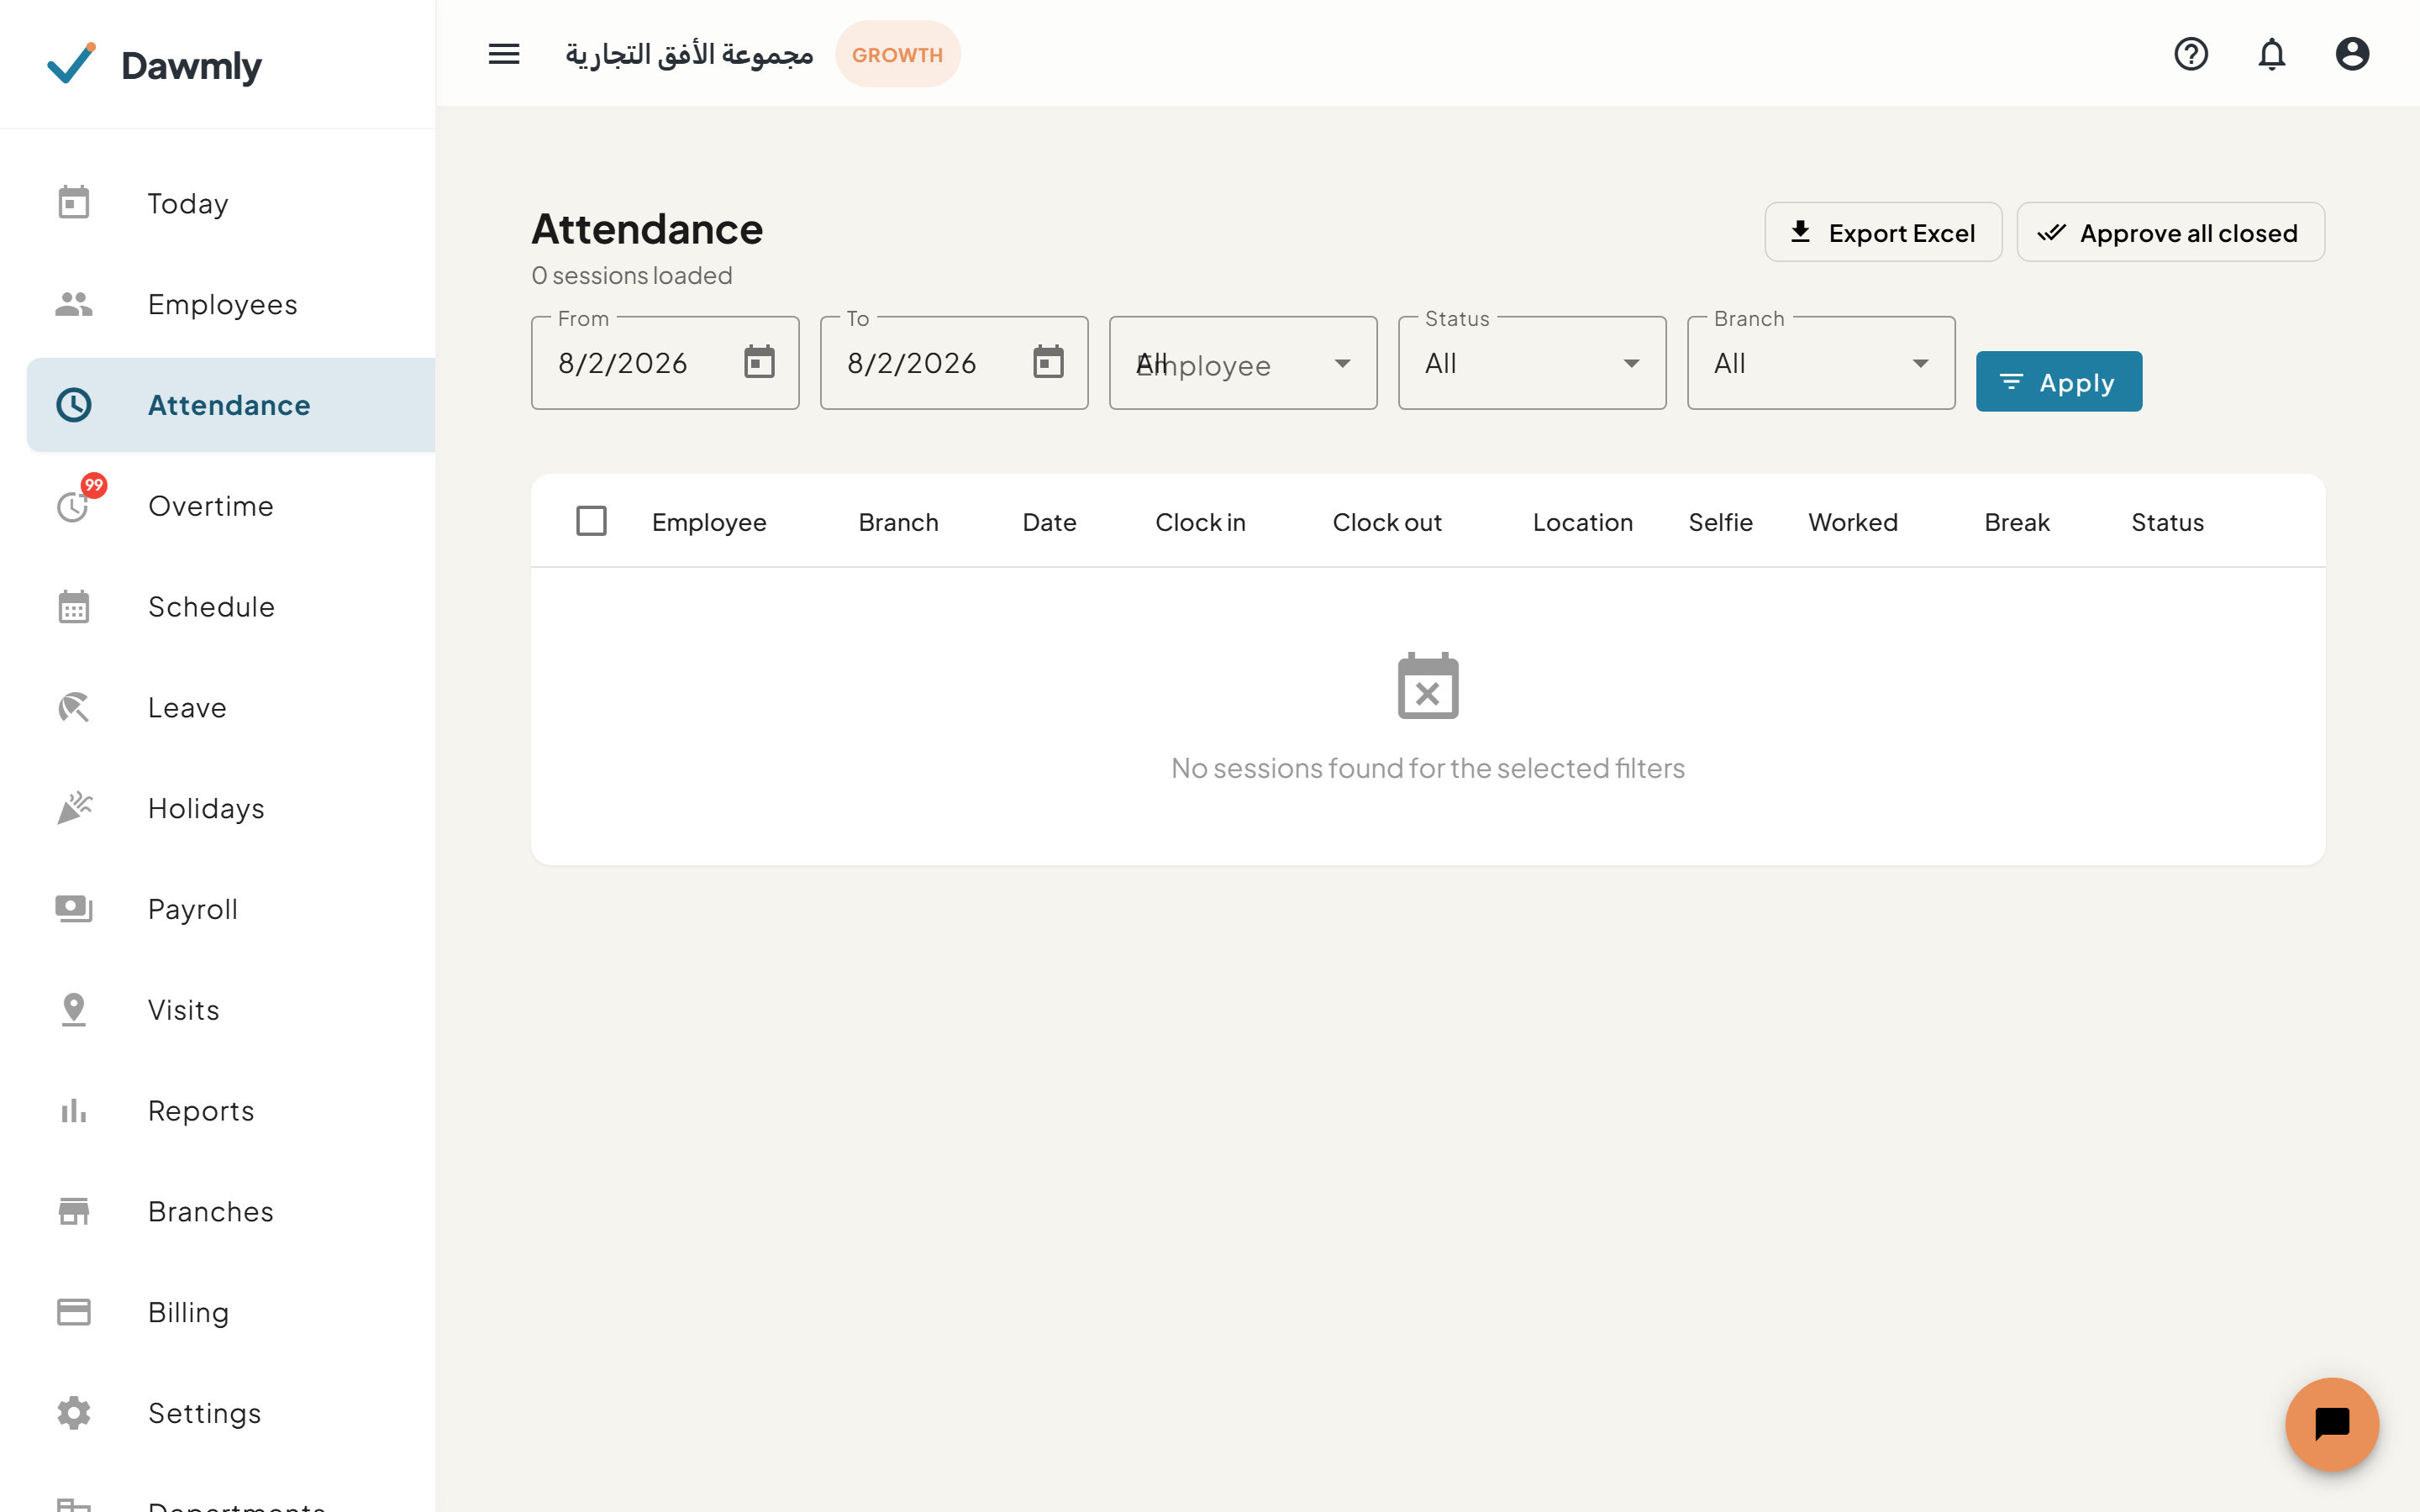Click the Leave umbrella sidebar icon

[x=74, y=707]
